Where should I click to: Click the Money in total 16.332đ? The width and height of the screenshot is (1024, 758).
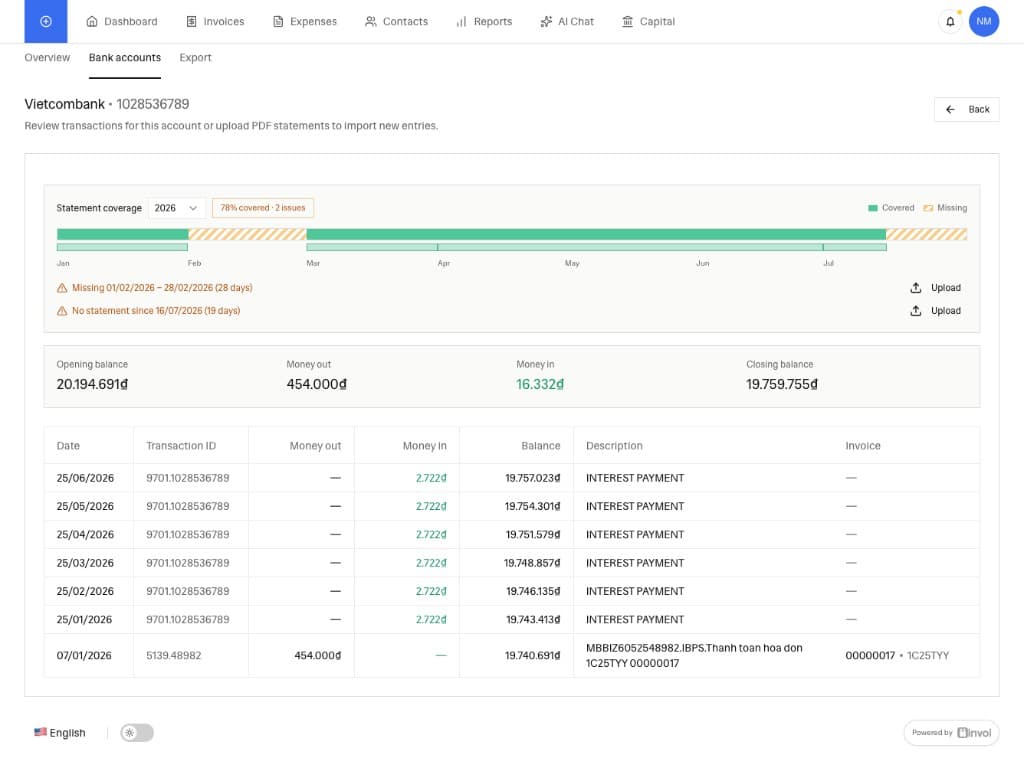(540, 385)
